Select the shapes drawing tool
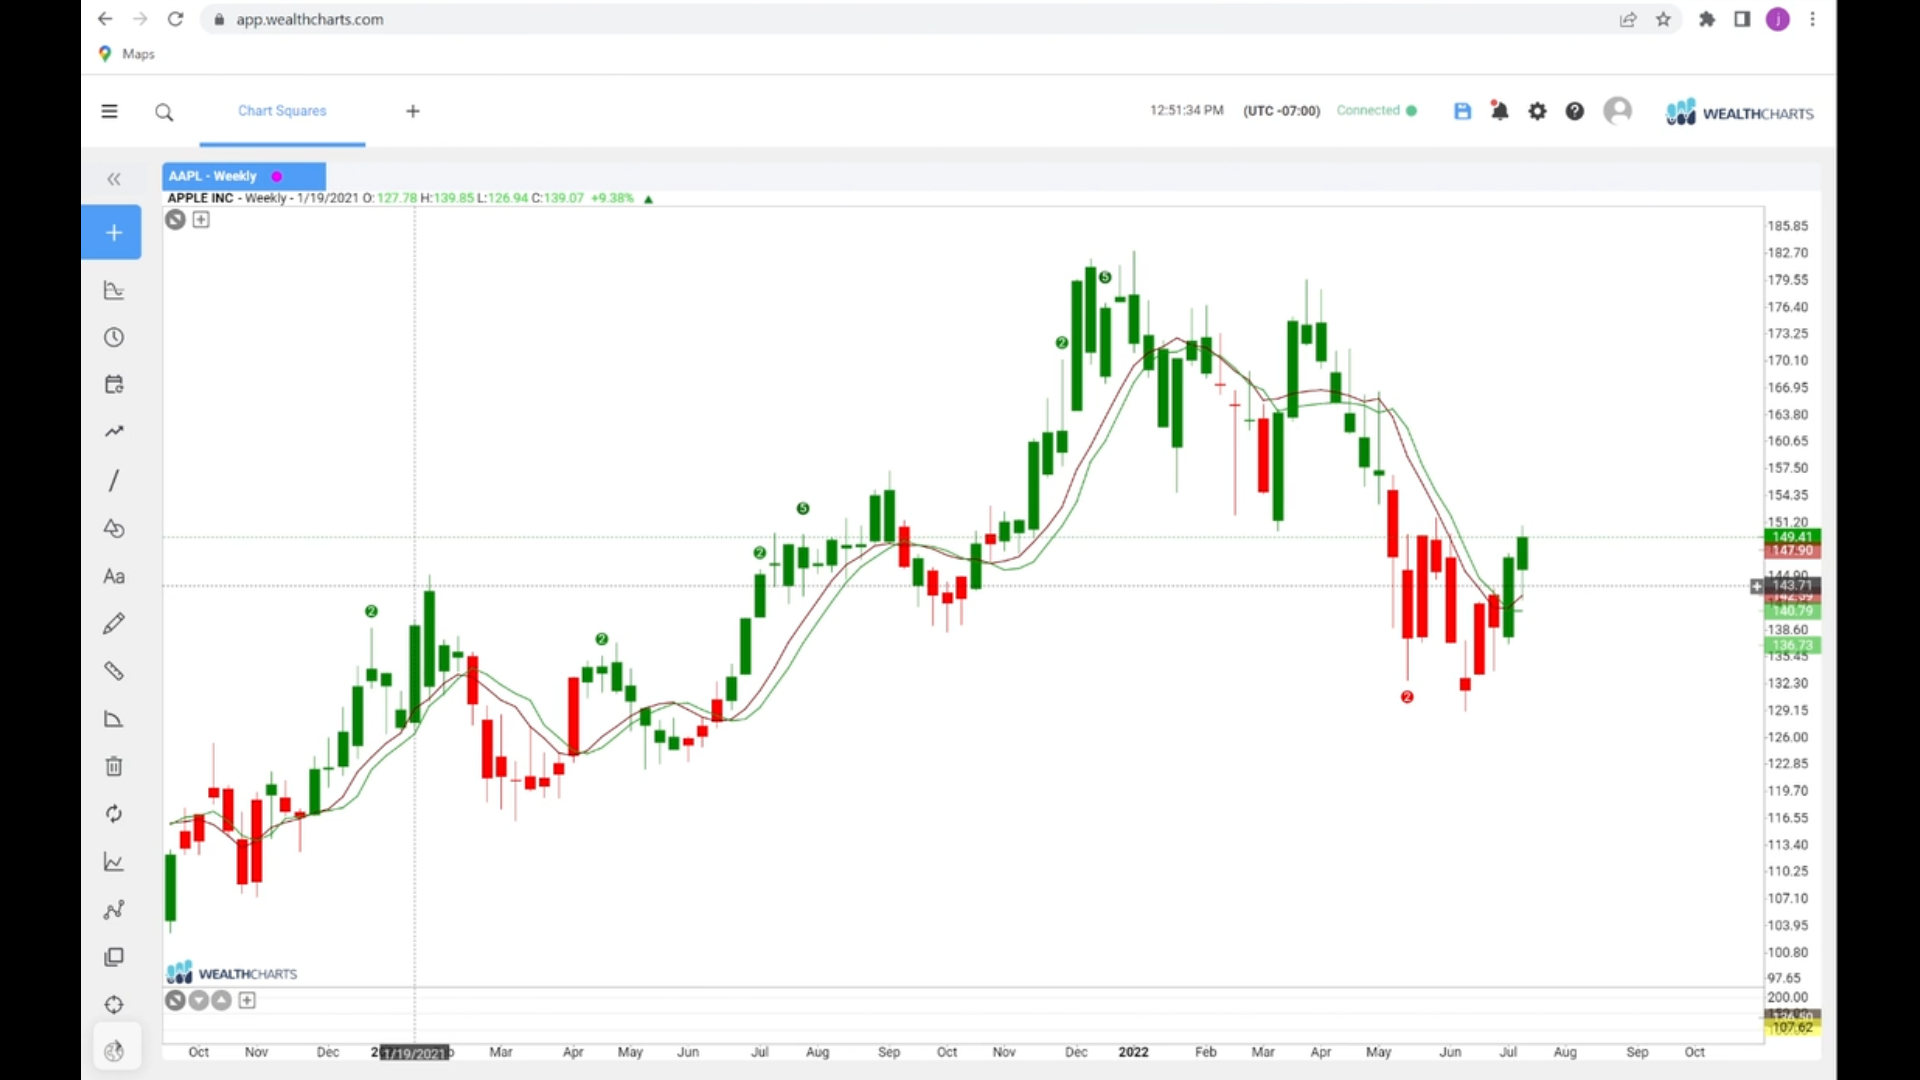The width and height of the screenshot is (1920, 1080). coord(114,528)
